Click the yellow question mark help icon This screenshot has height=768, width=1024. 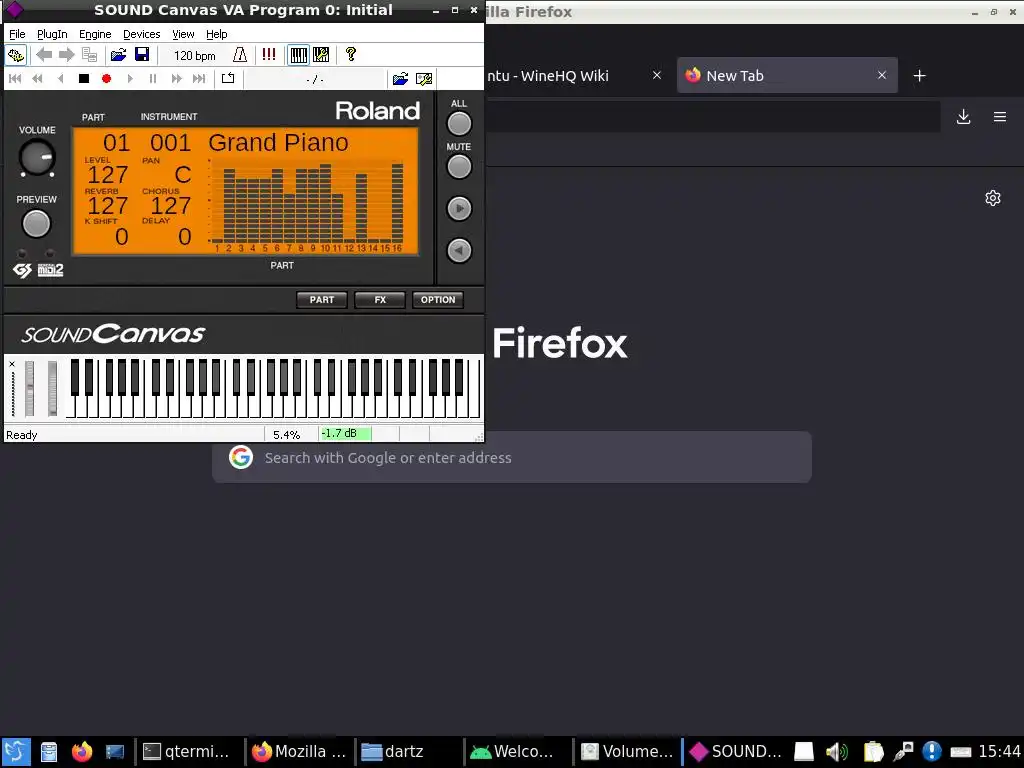pos(351,55)
